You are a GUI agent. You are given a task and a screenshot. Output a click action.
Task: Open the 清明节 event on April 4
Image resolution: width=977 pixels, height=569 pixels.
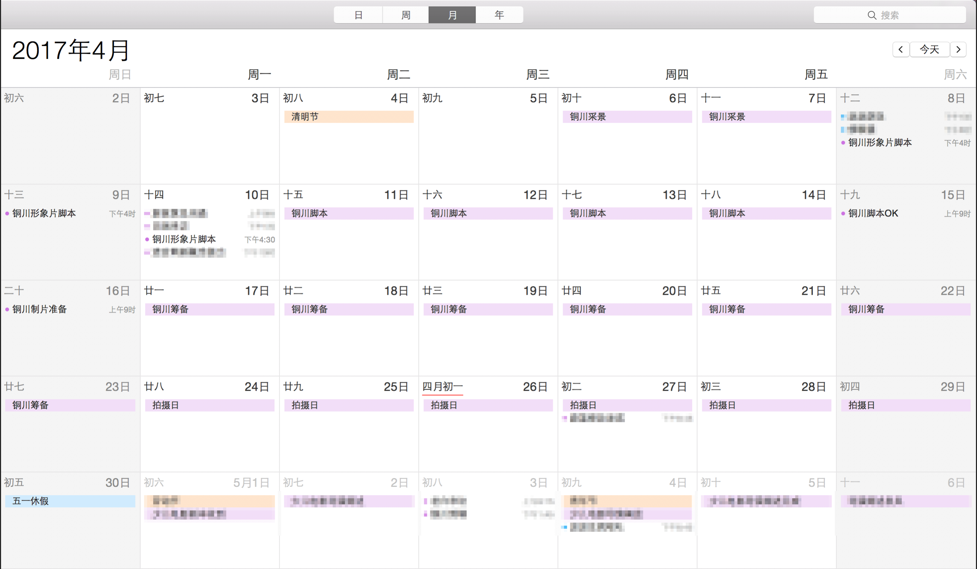pyautogui.click(x=349, y=117)
